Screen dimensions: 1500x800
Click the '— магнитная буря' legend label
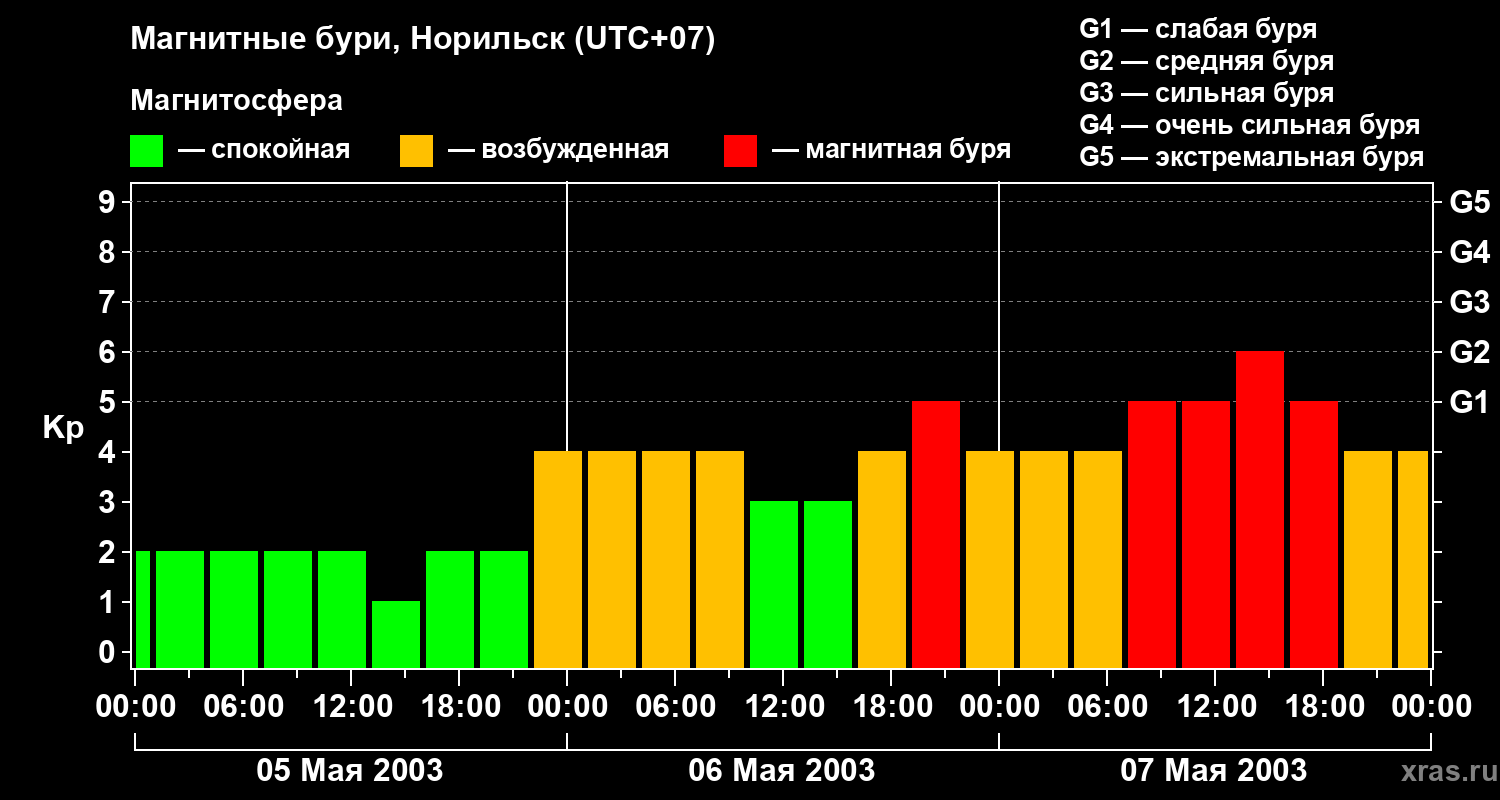tap(892, 150)
